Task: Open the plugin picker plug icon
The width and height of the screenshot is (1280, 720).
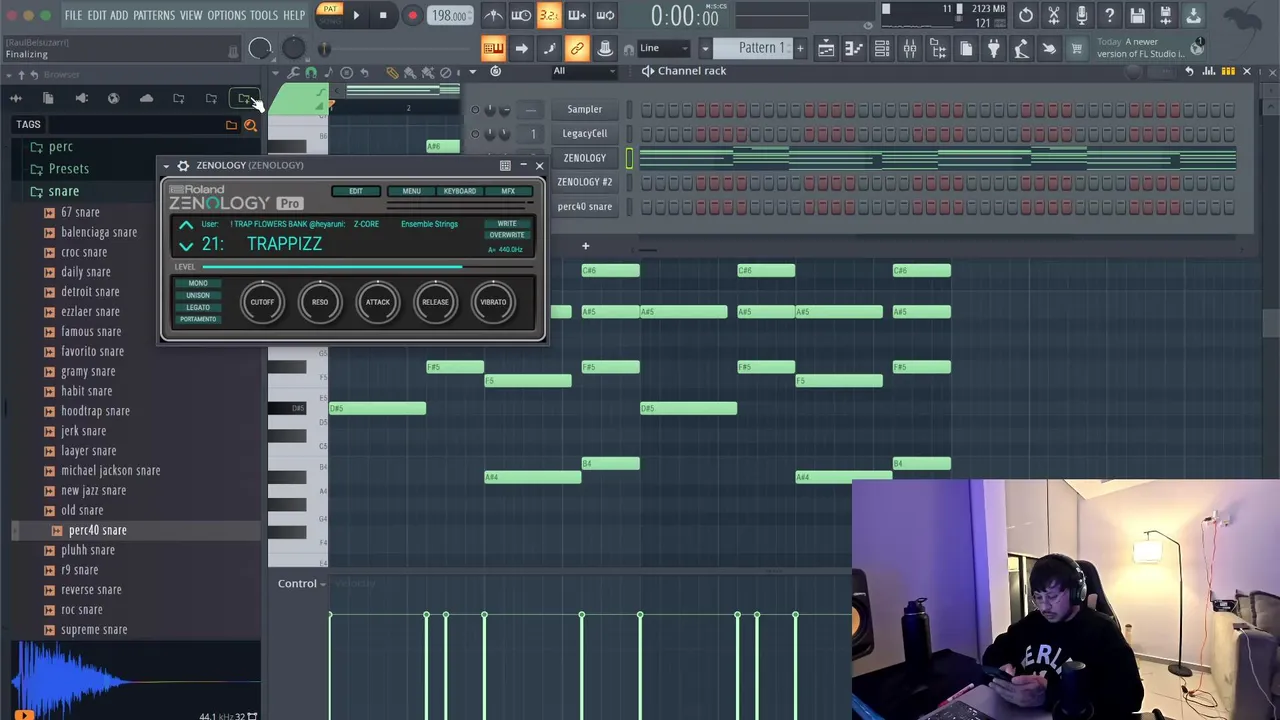Action: click(993, 48)
